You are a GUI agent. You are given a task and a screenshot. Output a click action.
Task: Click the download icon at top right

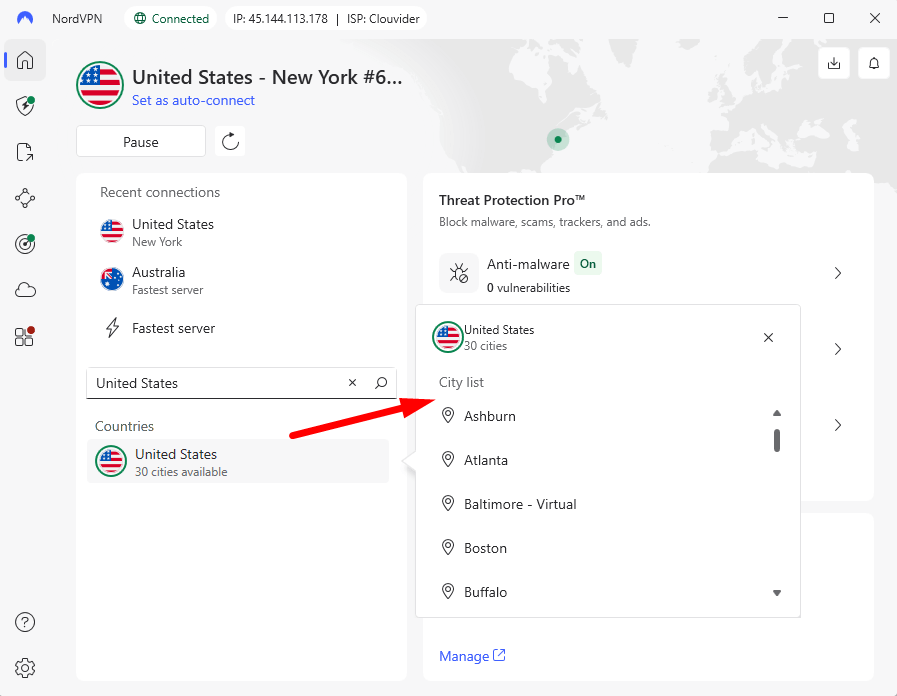(834, 62)
